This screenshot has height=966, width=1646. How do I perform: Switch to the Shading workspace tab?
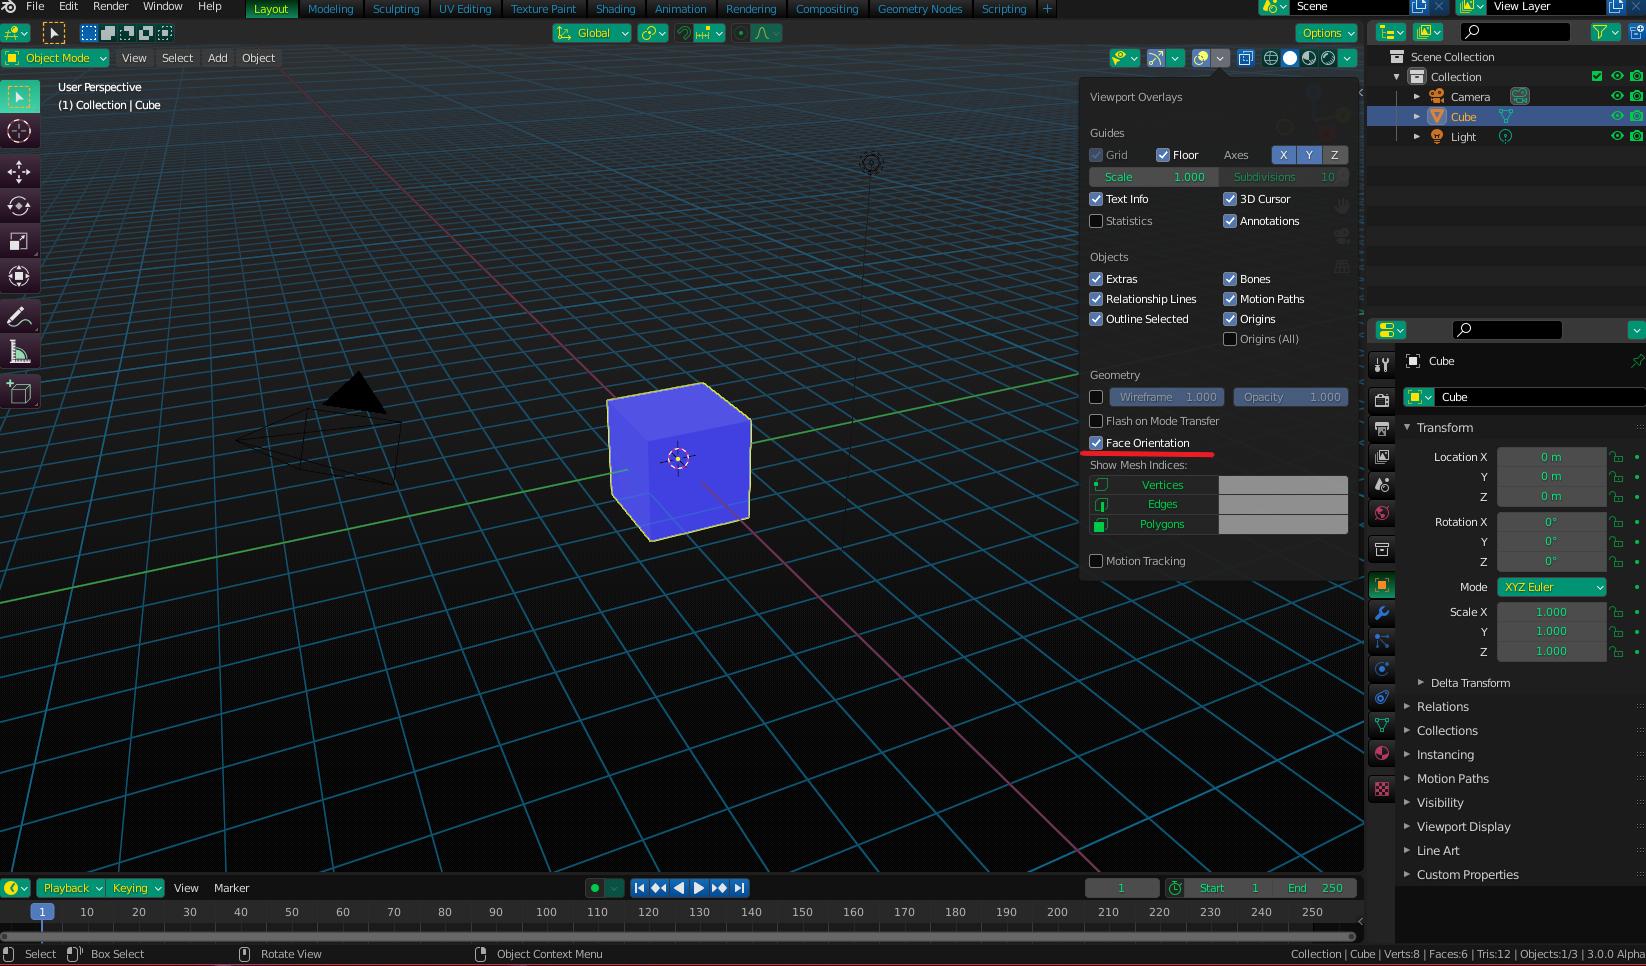click(x=615, y=9)
